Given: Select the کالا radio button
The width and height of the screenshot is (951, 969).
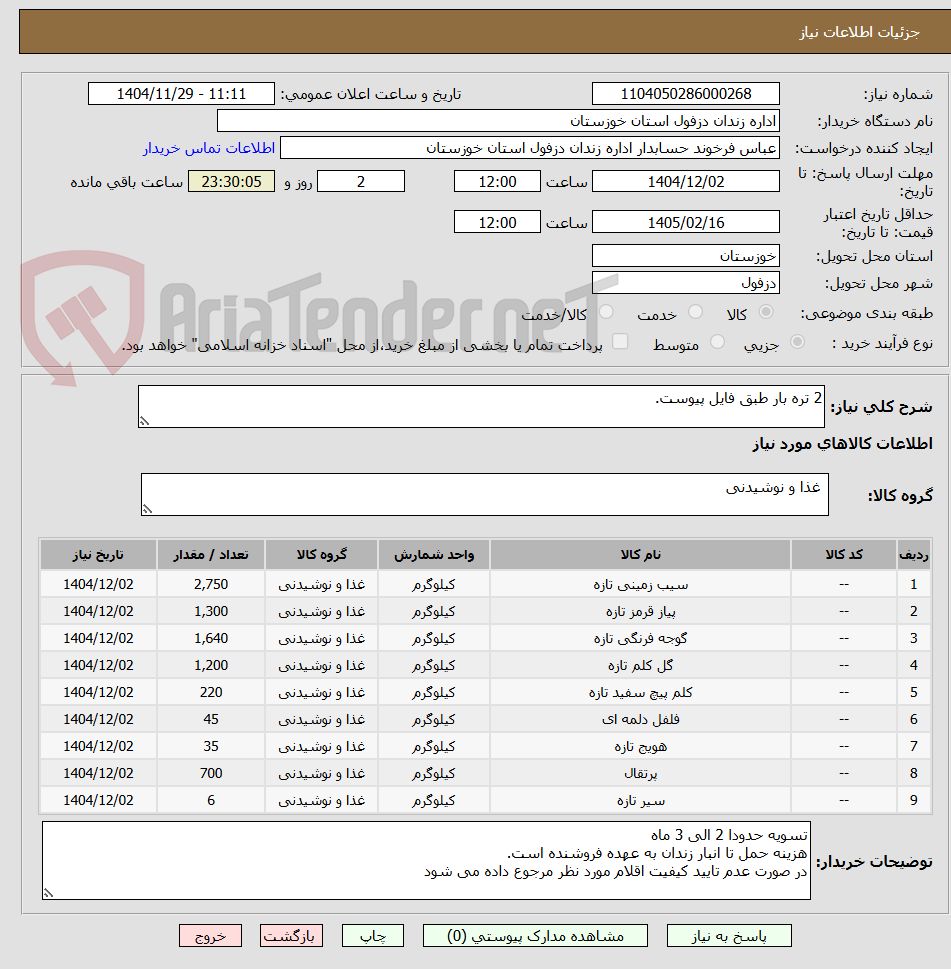Looking at the screenshot, I should [766, 312].
